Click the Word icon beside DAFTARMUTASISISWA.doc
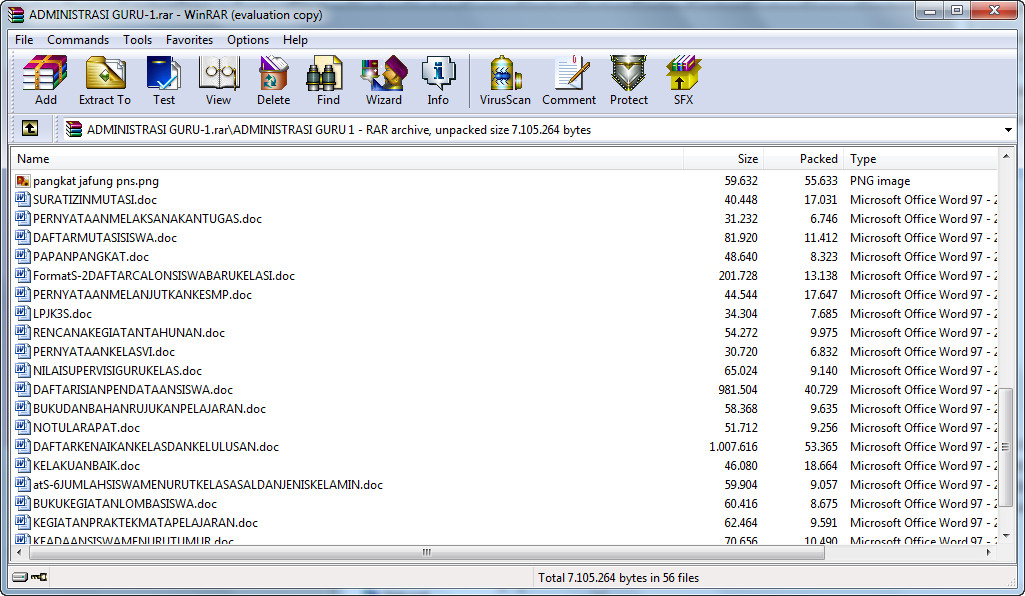The height and width of the screenshot is (596, 1025). click(23, 238)
